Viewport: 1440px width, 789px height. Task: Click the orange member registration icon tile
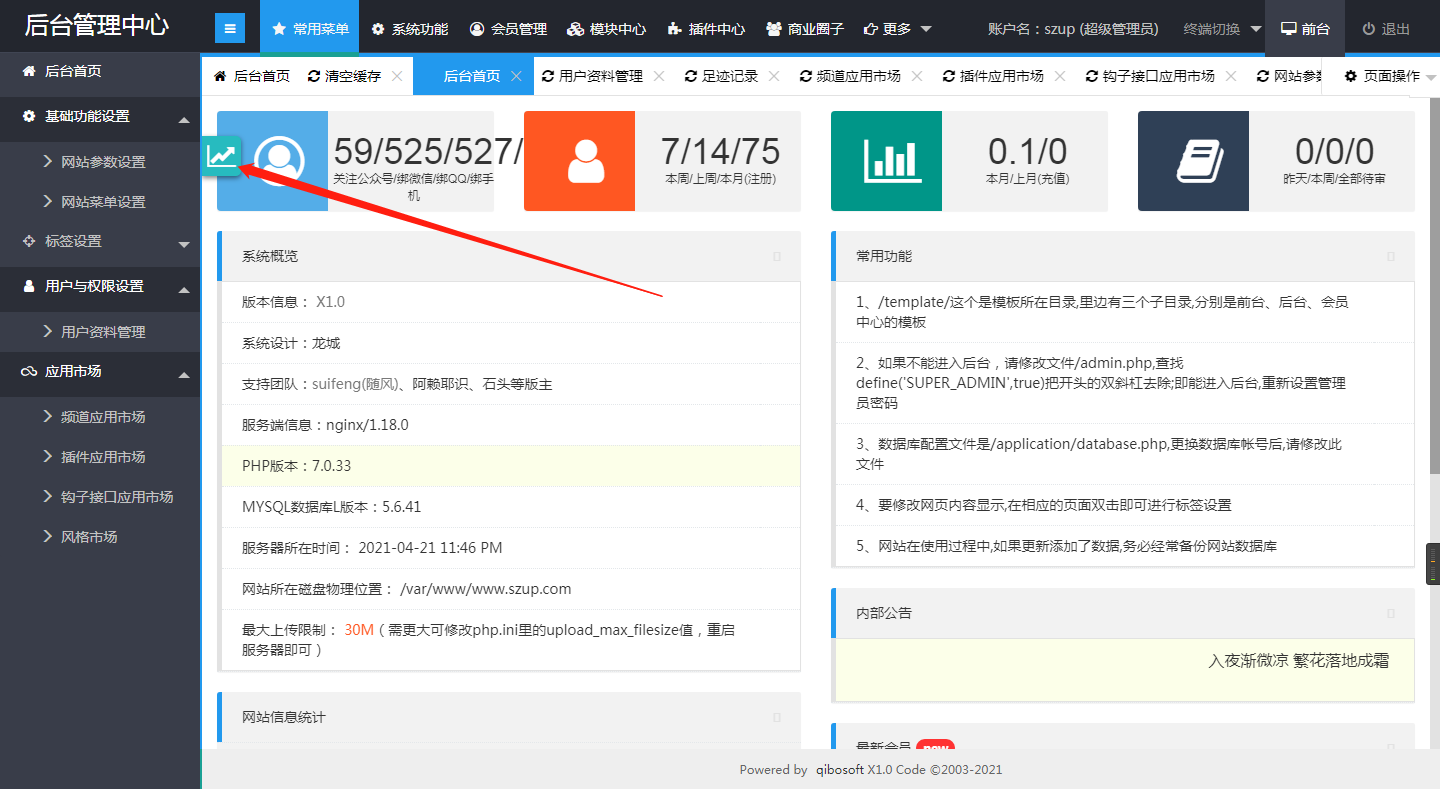tap(579, 161)
